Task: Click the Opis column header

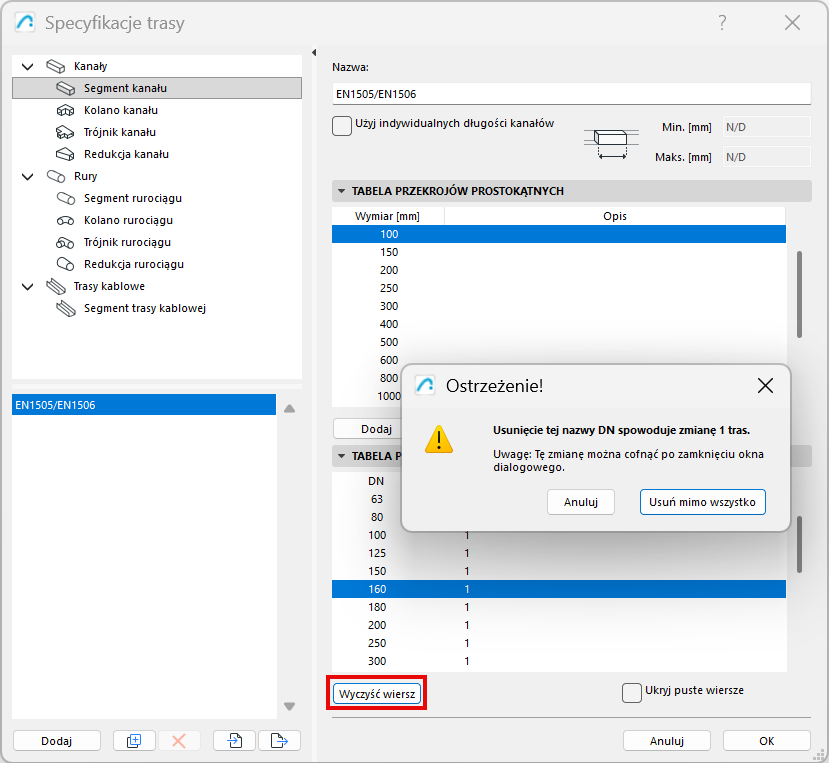Action: coord(615,216)
